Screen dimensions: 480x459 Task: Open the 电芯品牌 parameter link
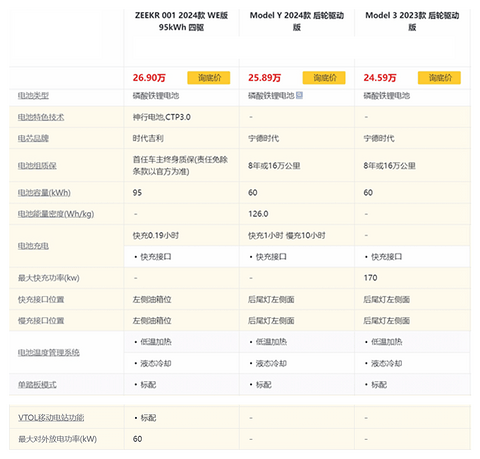pyautogui.click(x=33, y=138)
